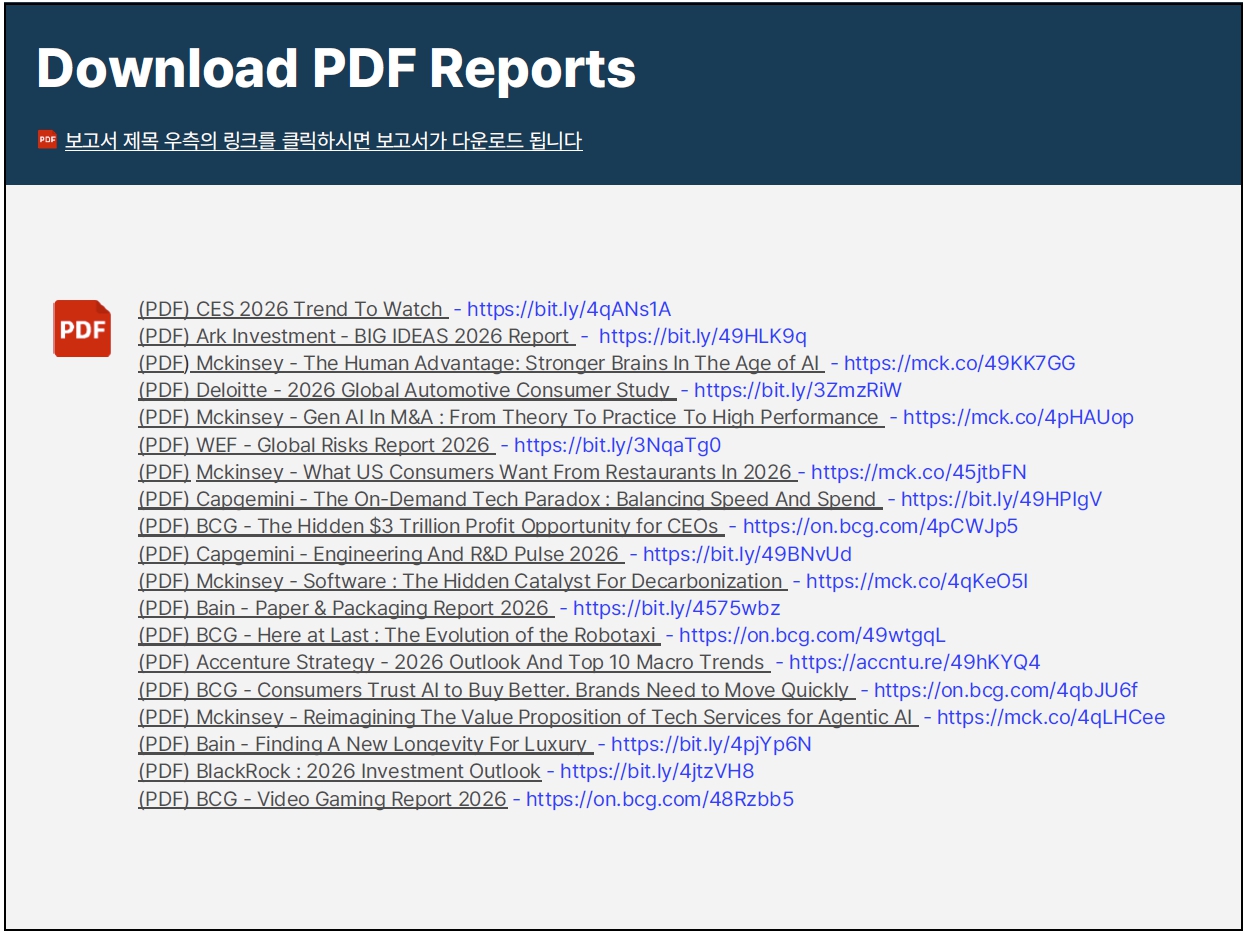Open WEF Global Risks Report URL

617,445
